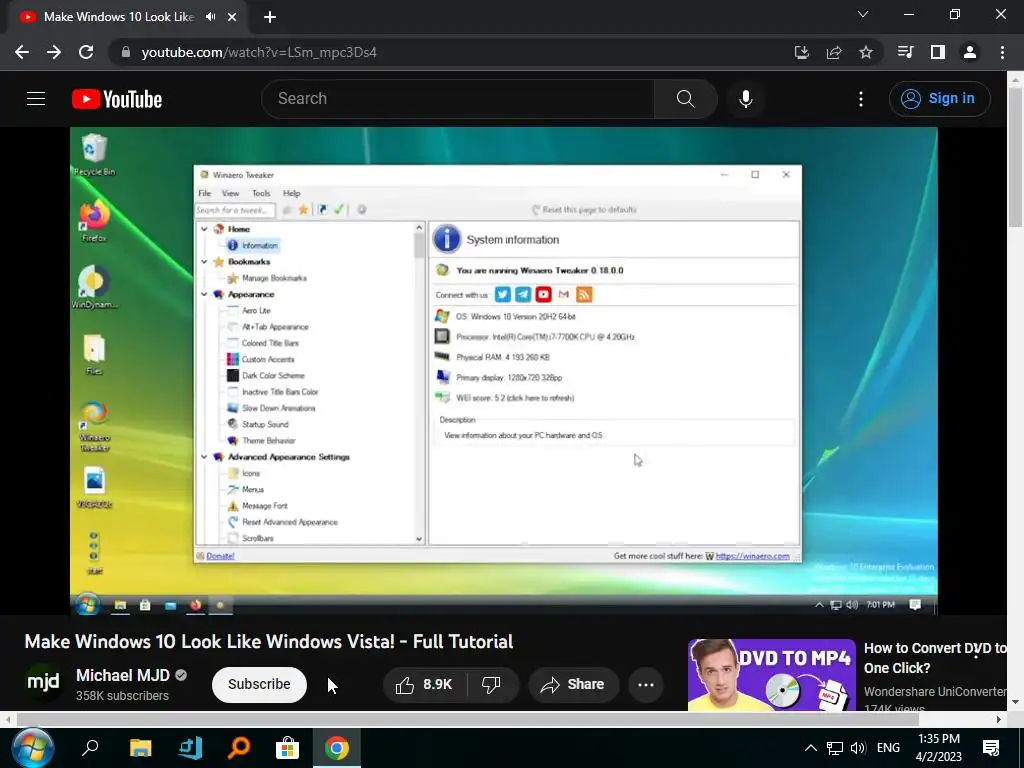Click the video title text
Screen dimensions: 1024x768
tap(269, 641)
